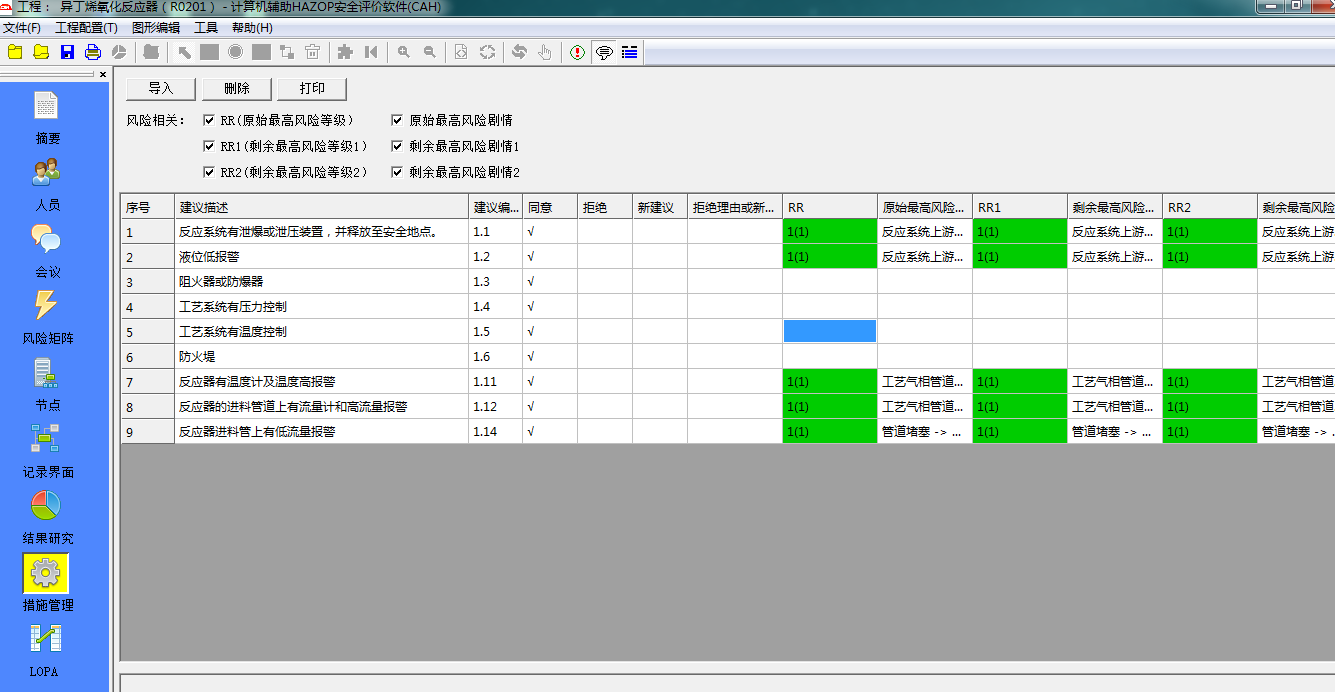This screenshot has height=692, width=1335.
Task: Click the hand pan tool icon
Action: tap(545, 52)
